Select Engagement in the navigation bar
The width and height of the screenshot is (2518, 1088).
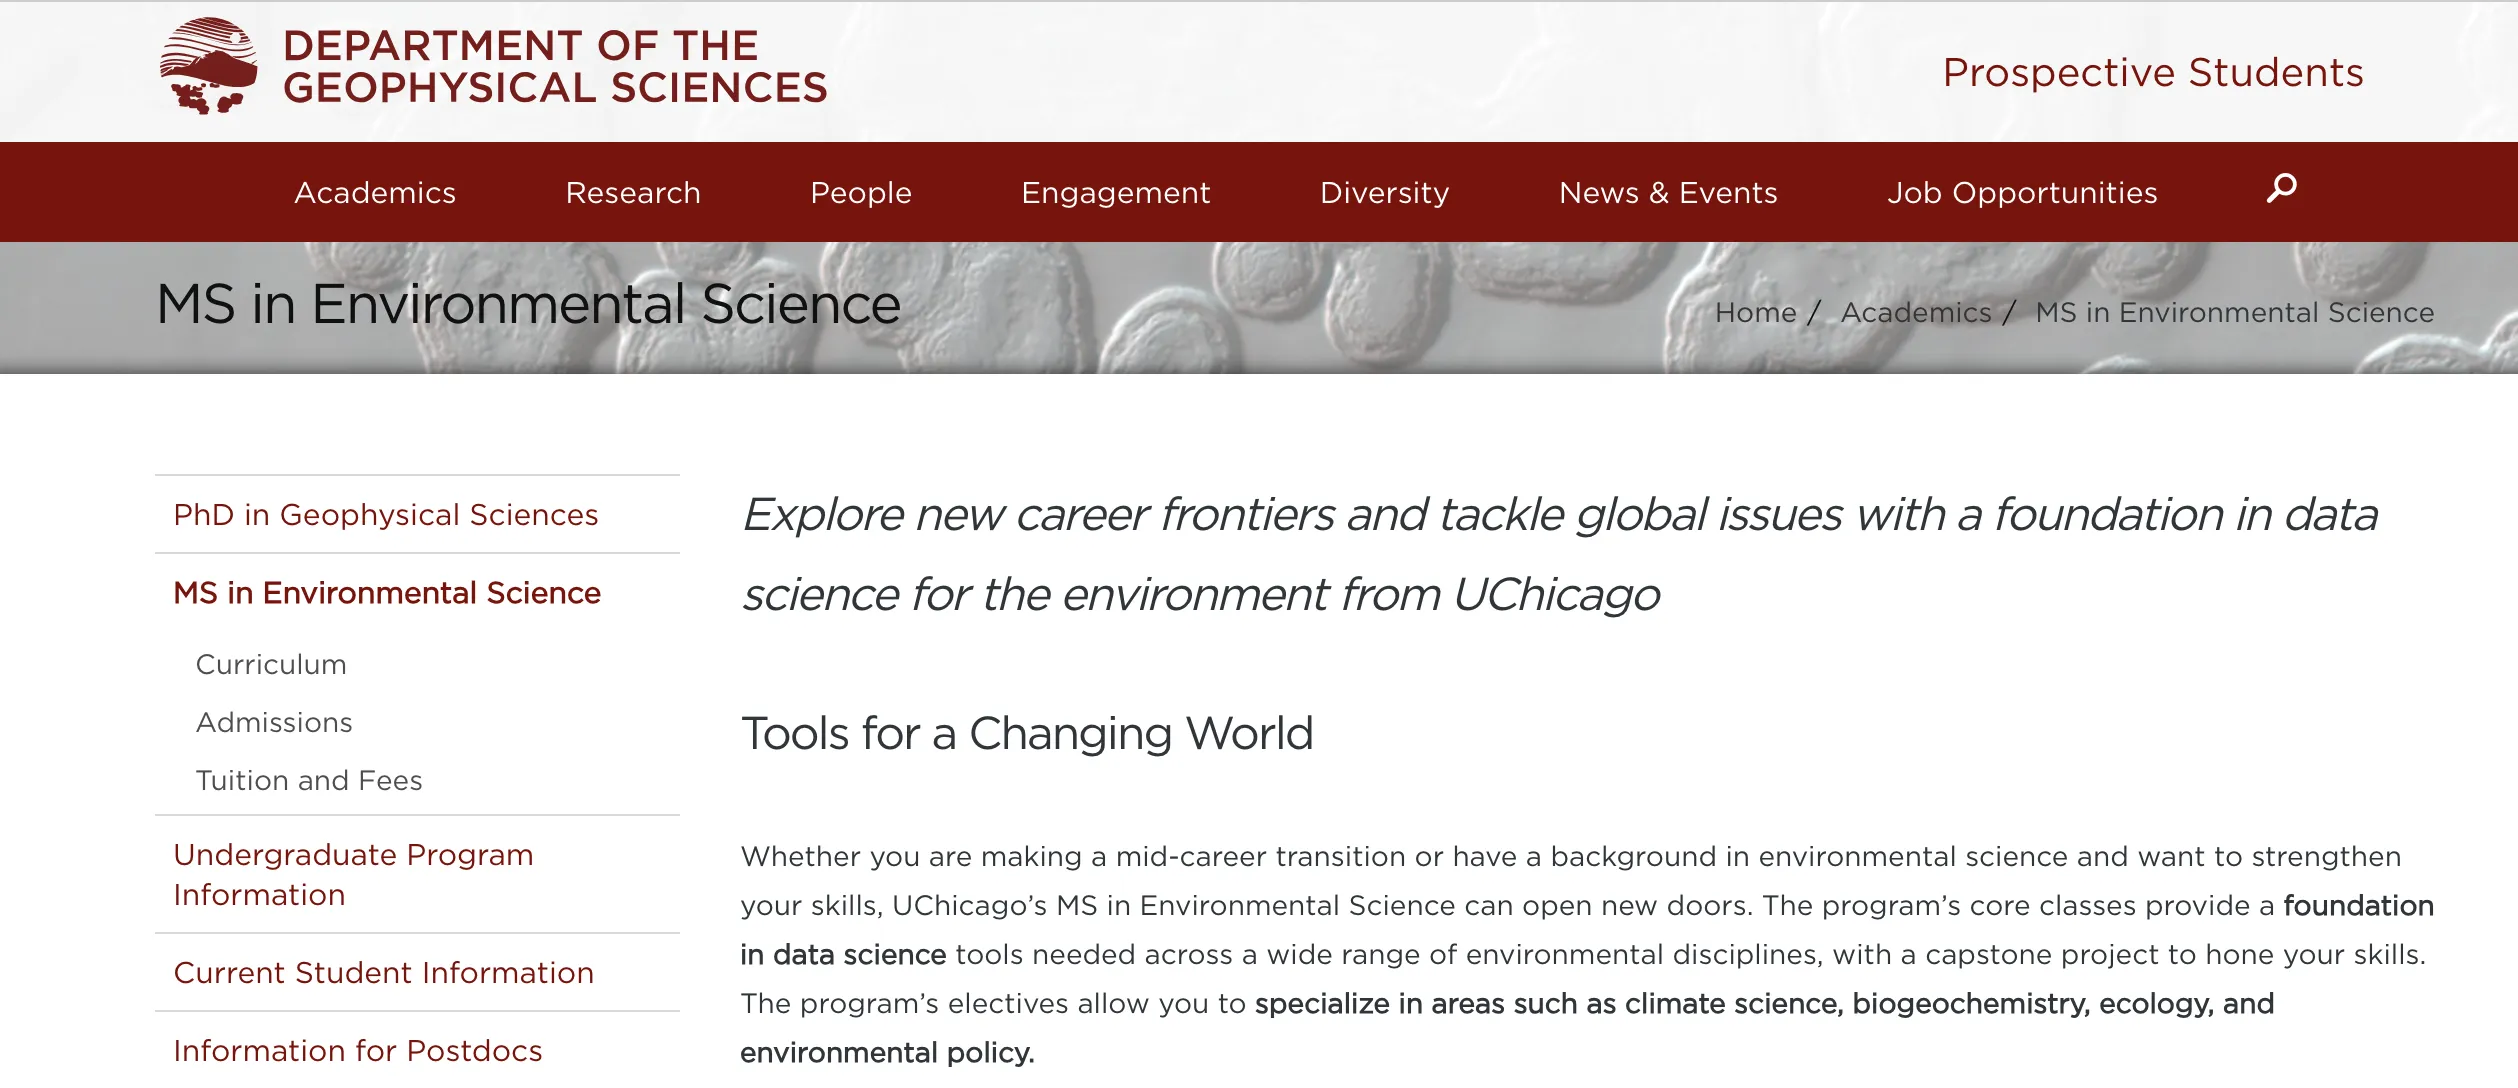tap(1116, 192)
